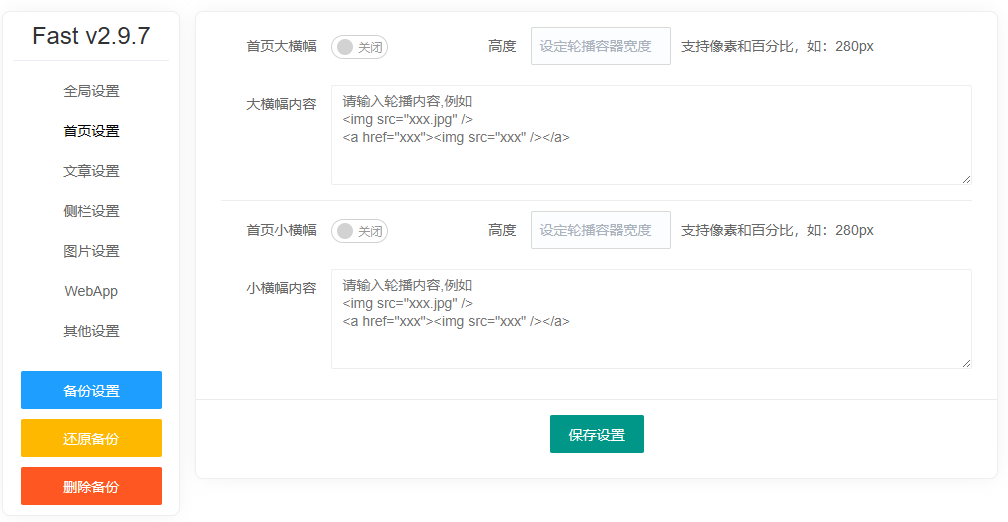1008x522 pixels.
Task: Click the resize handle of 小横幅内容 textarea
Action: coord(966,363)
